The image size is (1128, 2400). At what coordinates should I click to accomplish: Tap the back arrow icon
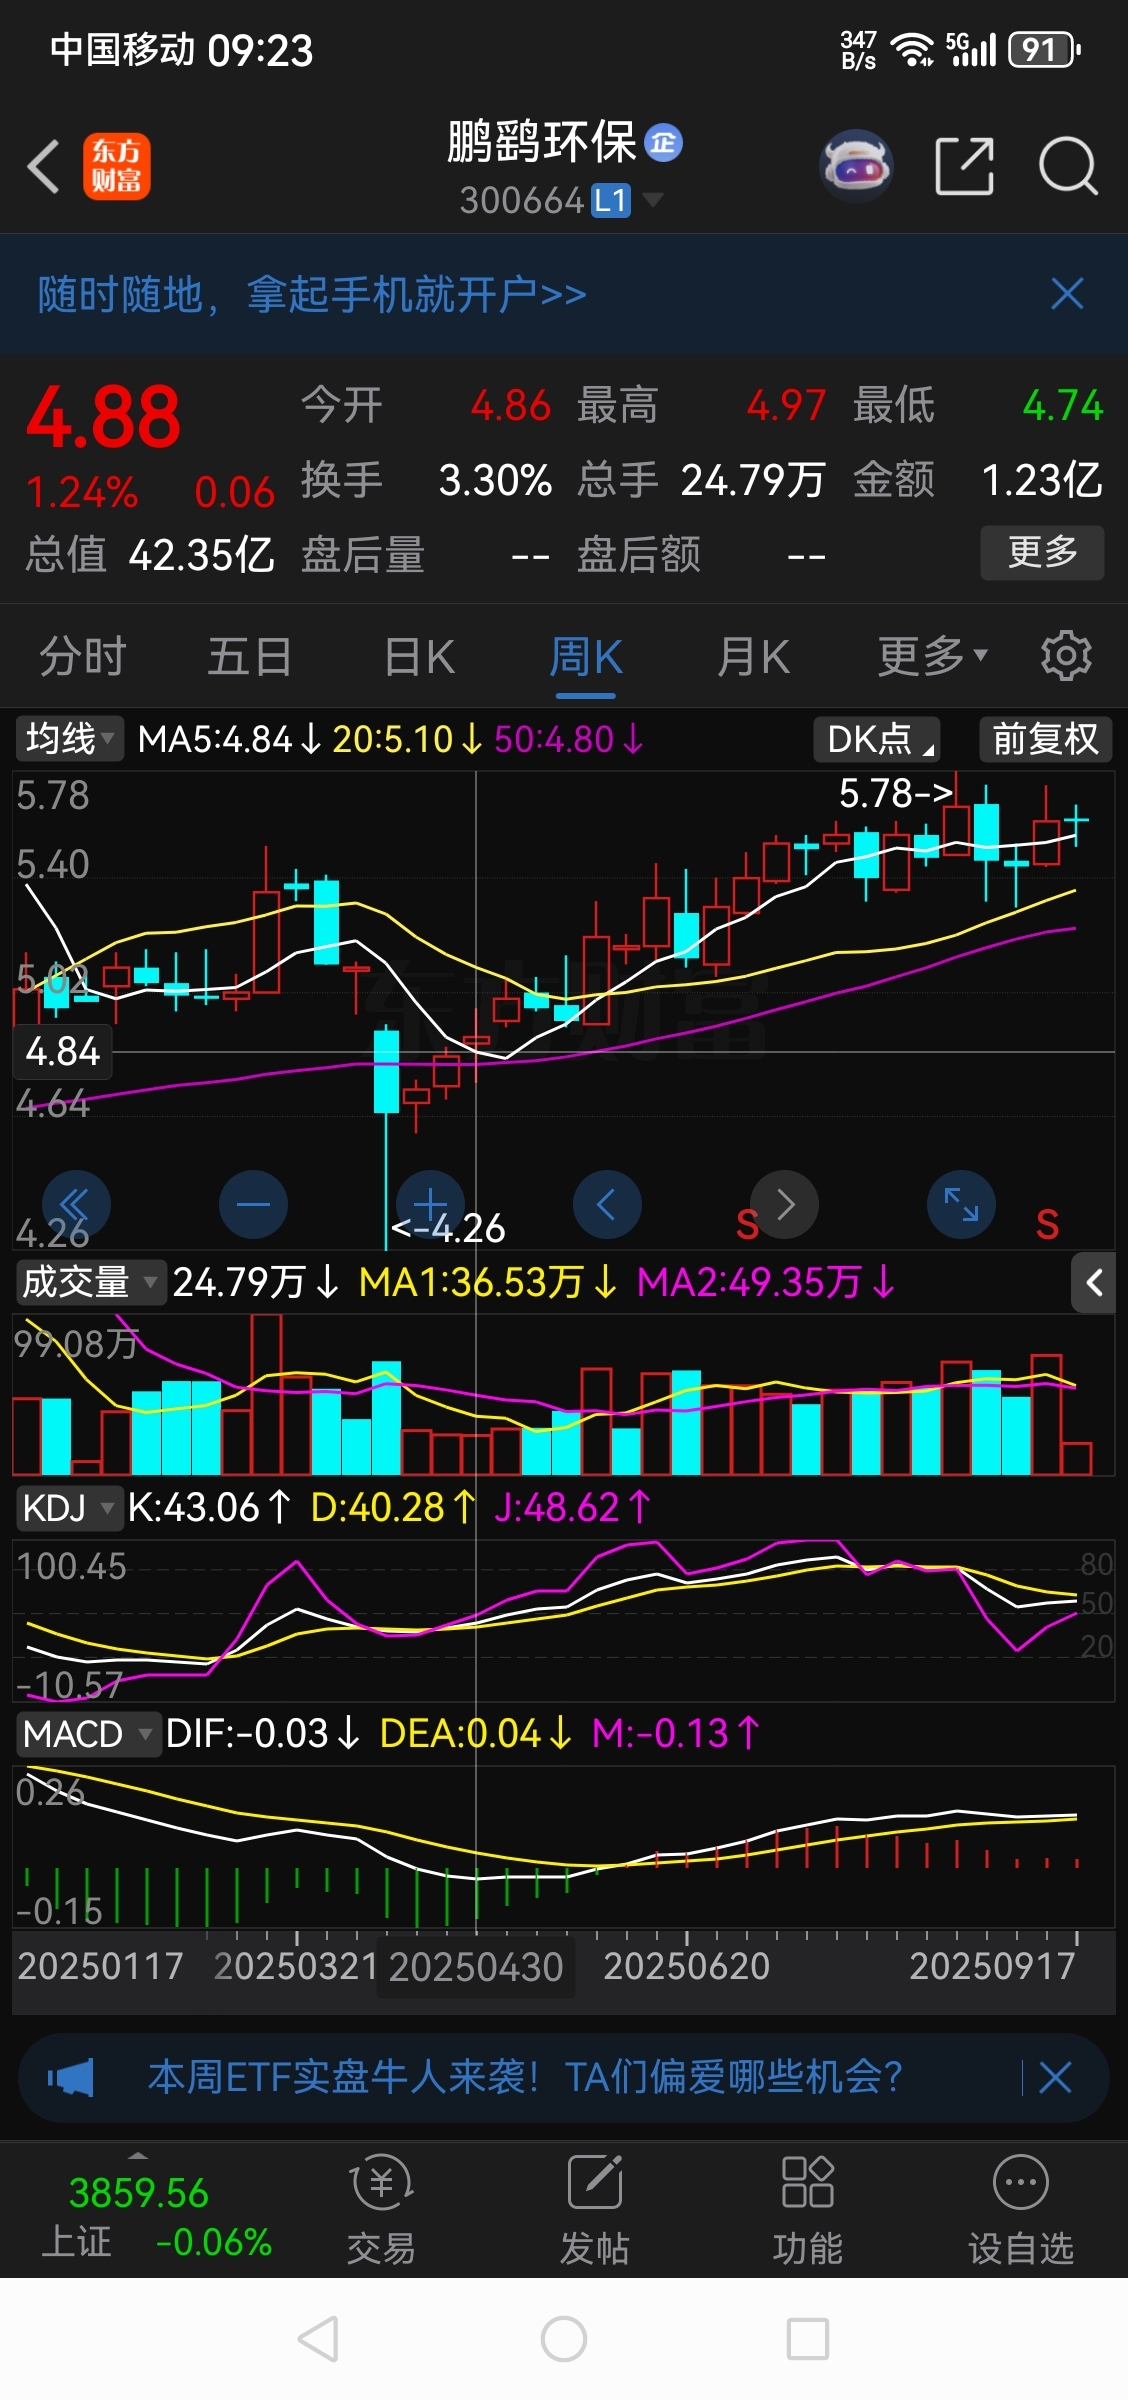pyautogui.click(x=44, y=166)
